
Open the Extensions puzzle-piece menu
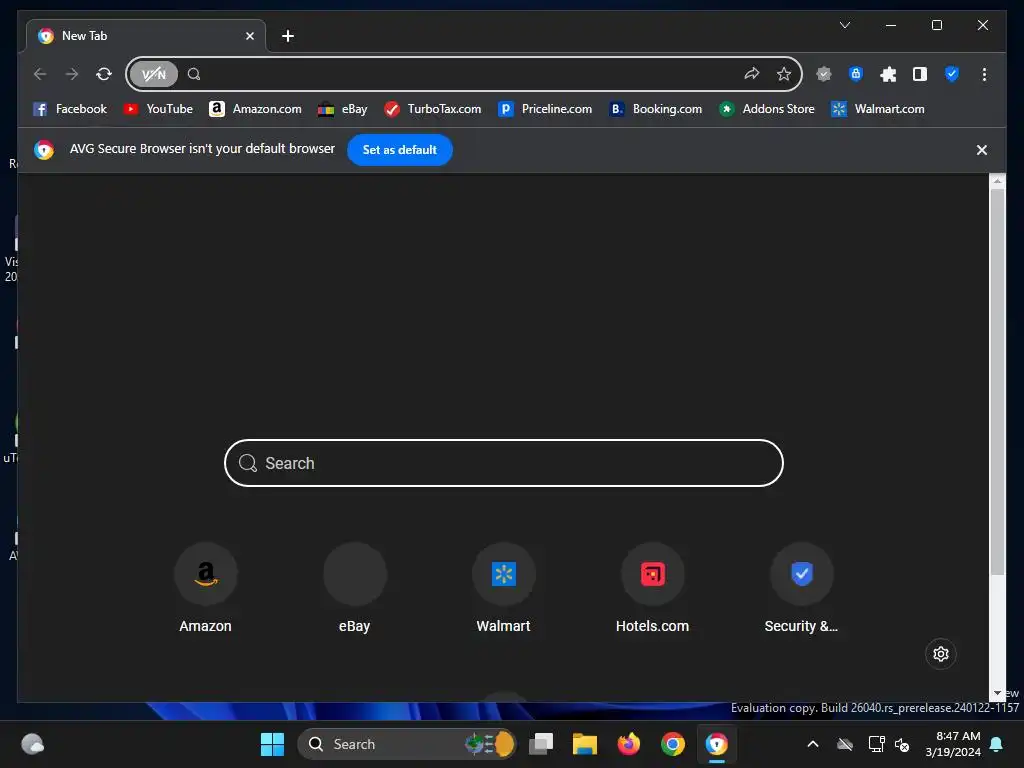(x=888, y=74)
